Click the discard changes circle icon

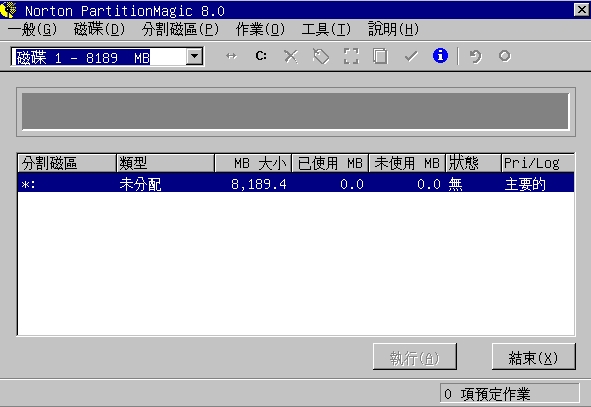point(505,56)
